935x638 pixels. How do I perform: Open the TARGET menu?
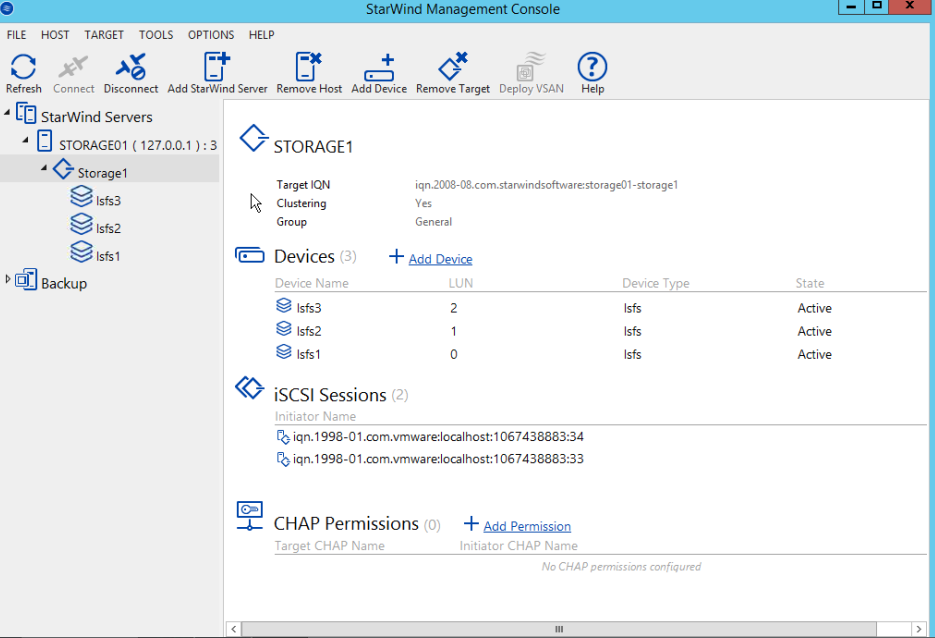point(104,35)
